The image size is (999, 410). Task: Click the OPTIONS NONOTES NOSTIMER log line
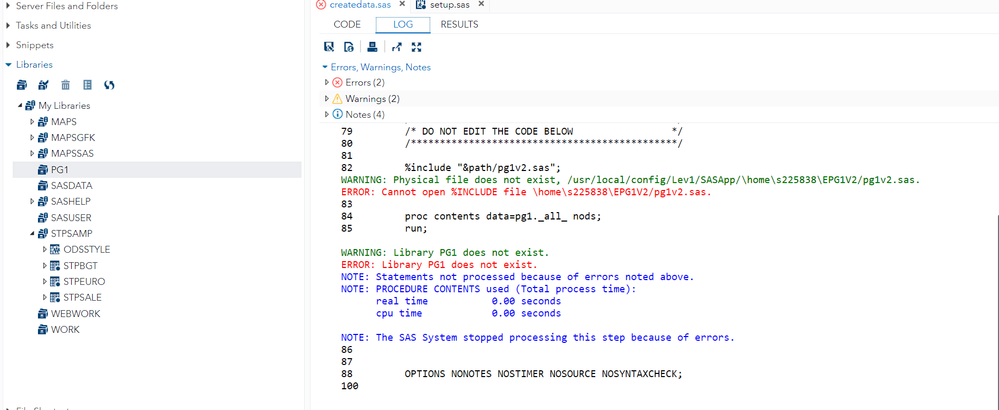click(x=543, y=374)
